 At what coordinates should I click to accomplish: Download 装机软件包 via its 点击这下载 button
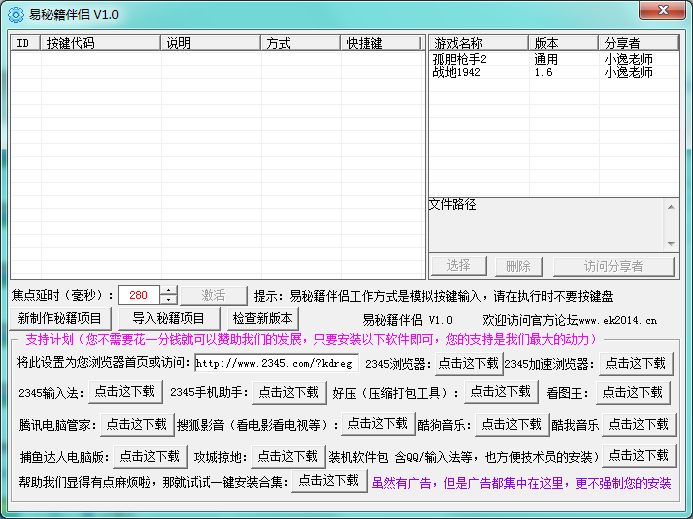pos(639,456)
